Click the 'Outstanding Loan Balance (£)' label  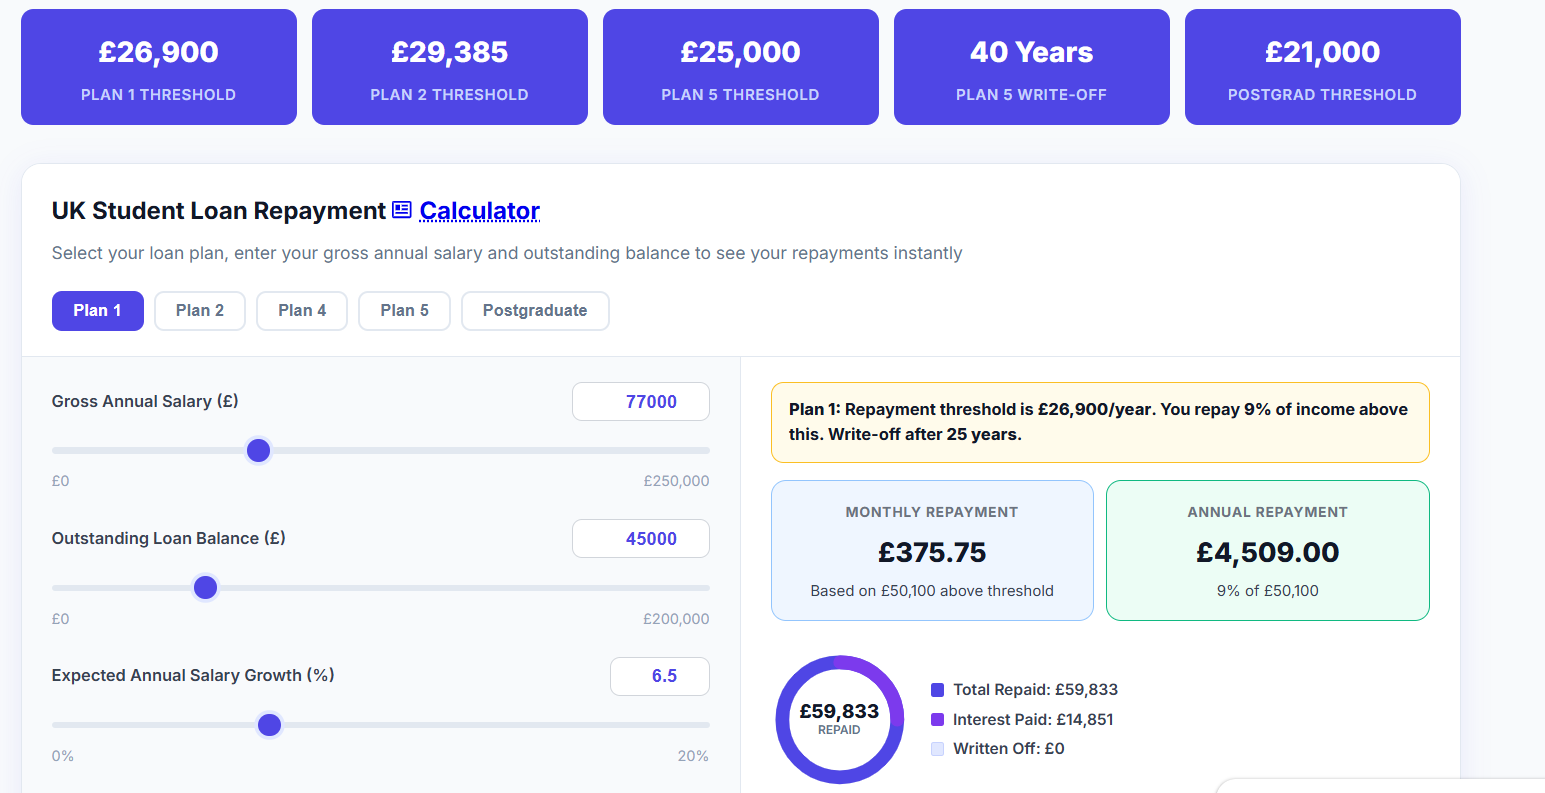pos(169,538)
